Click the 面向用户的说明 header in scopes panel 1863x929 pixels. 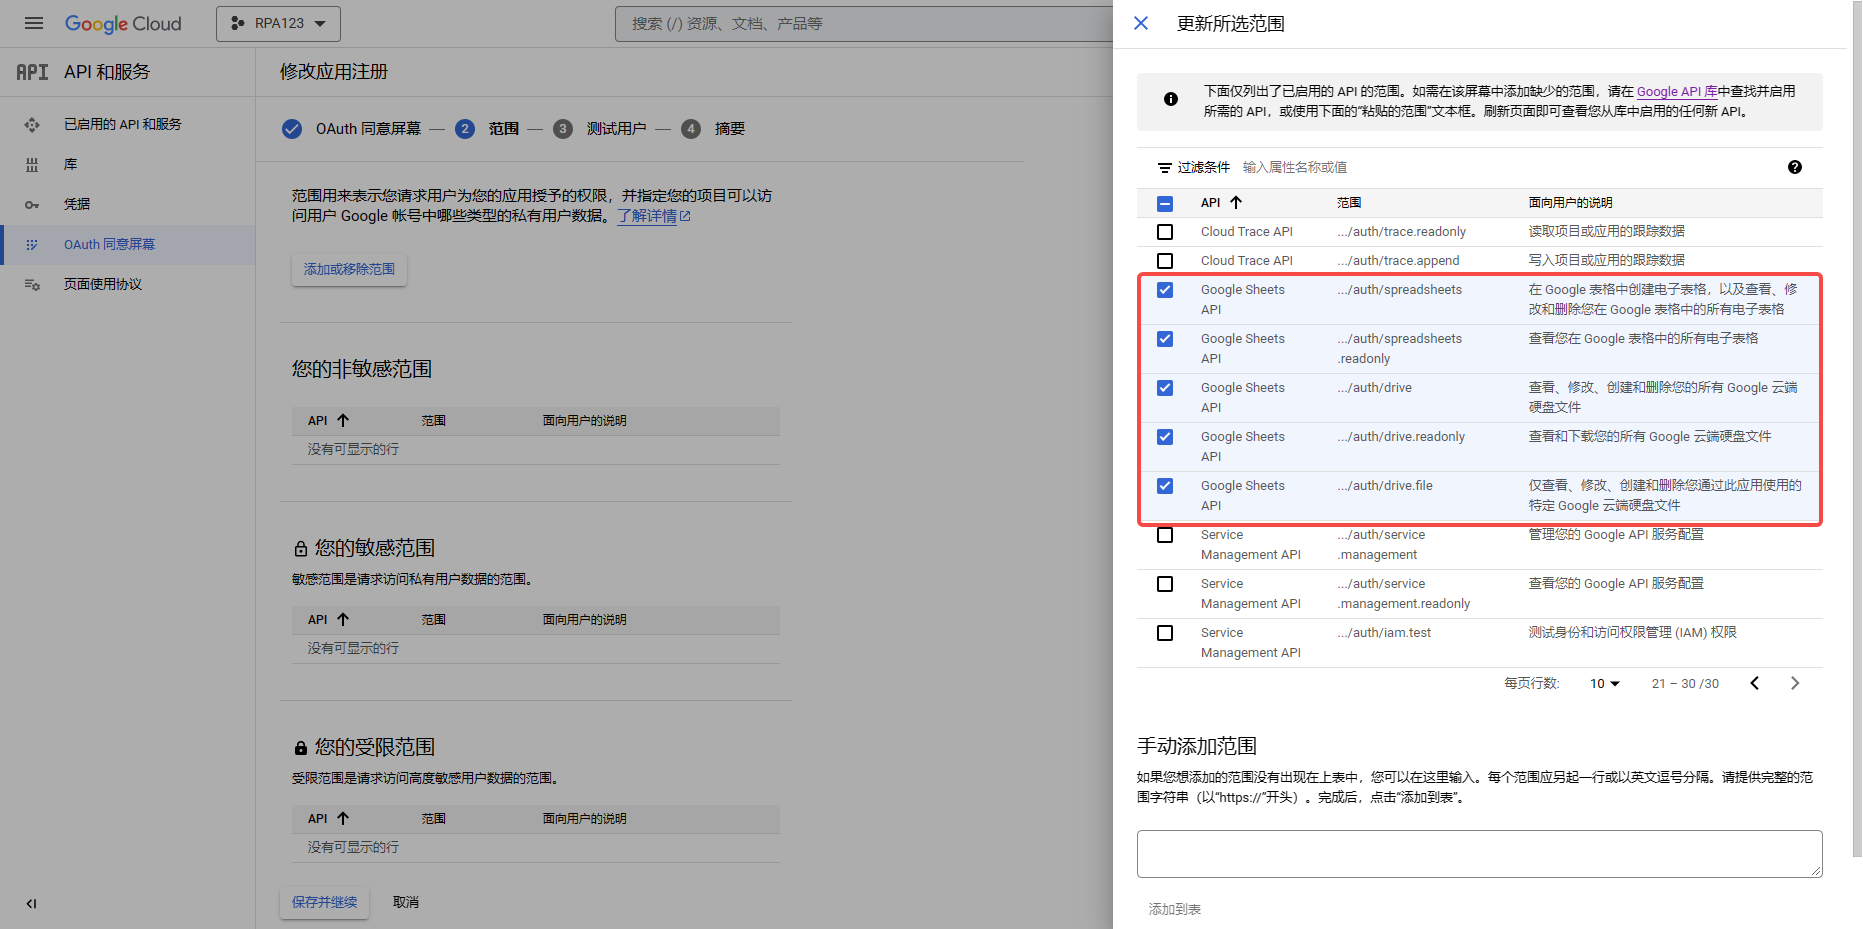1570,203
